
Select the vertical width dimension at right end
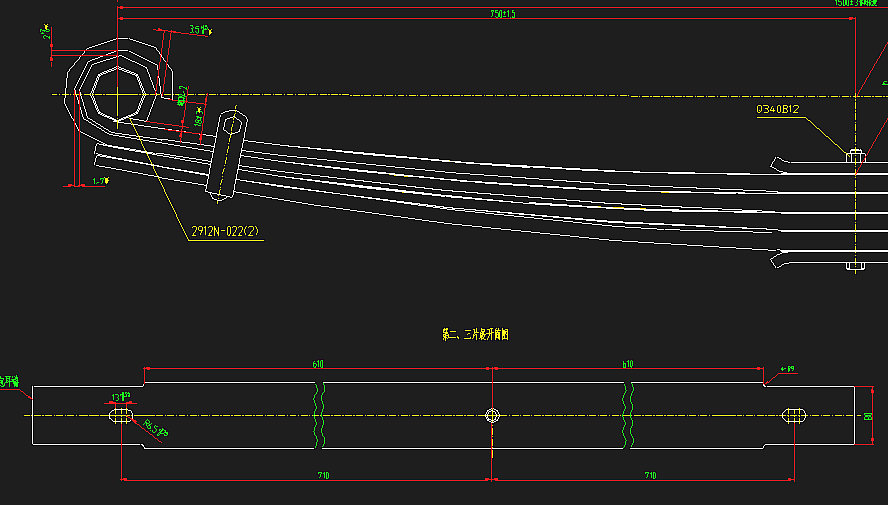point(867,415)
